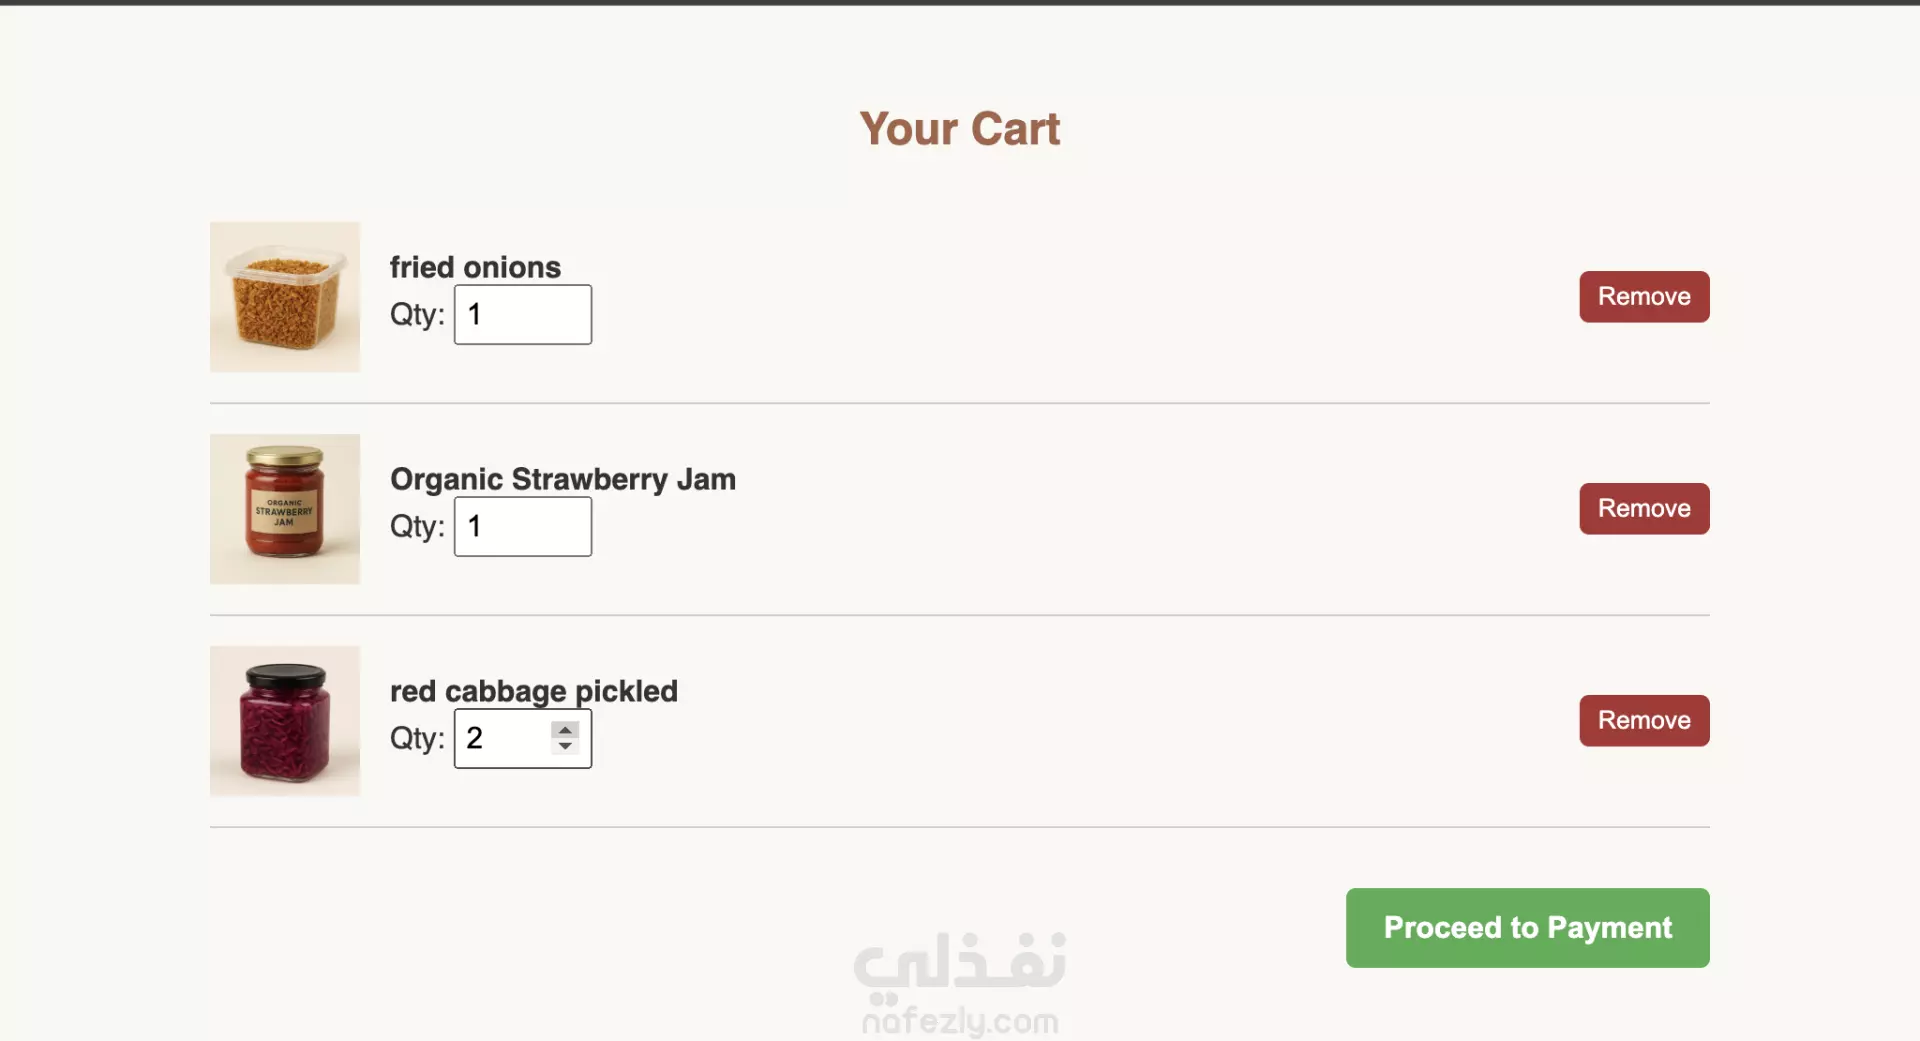Focus the fried onions quantity field
Image resolution: width=1920 pixels, height=1041 pixels.
(x=523, y=315)
